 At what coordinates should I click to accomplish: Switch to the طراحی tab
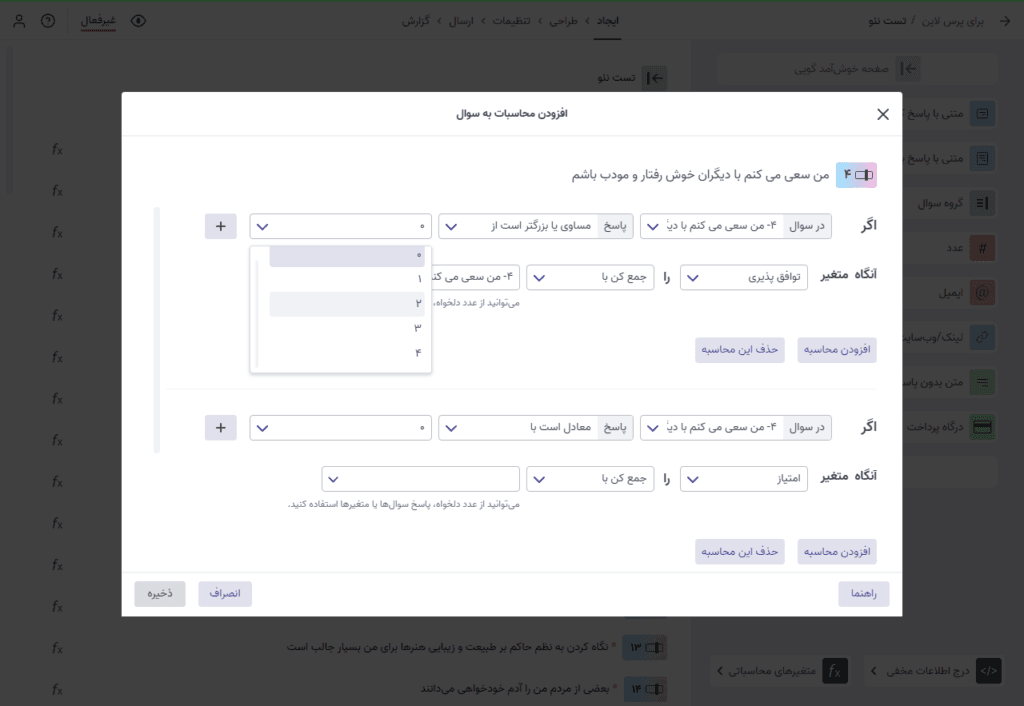coord(563,21)
